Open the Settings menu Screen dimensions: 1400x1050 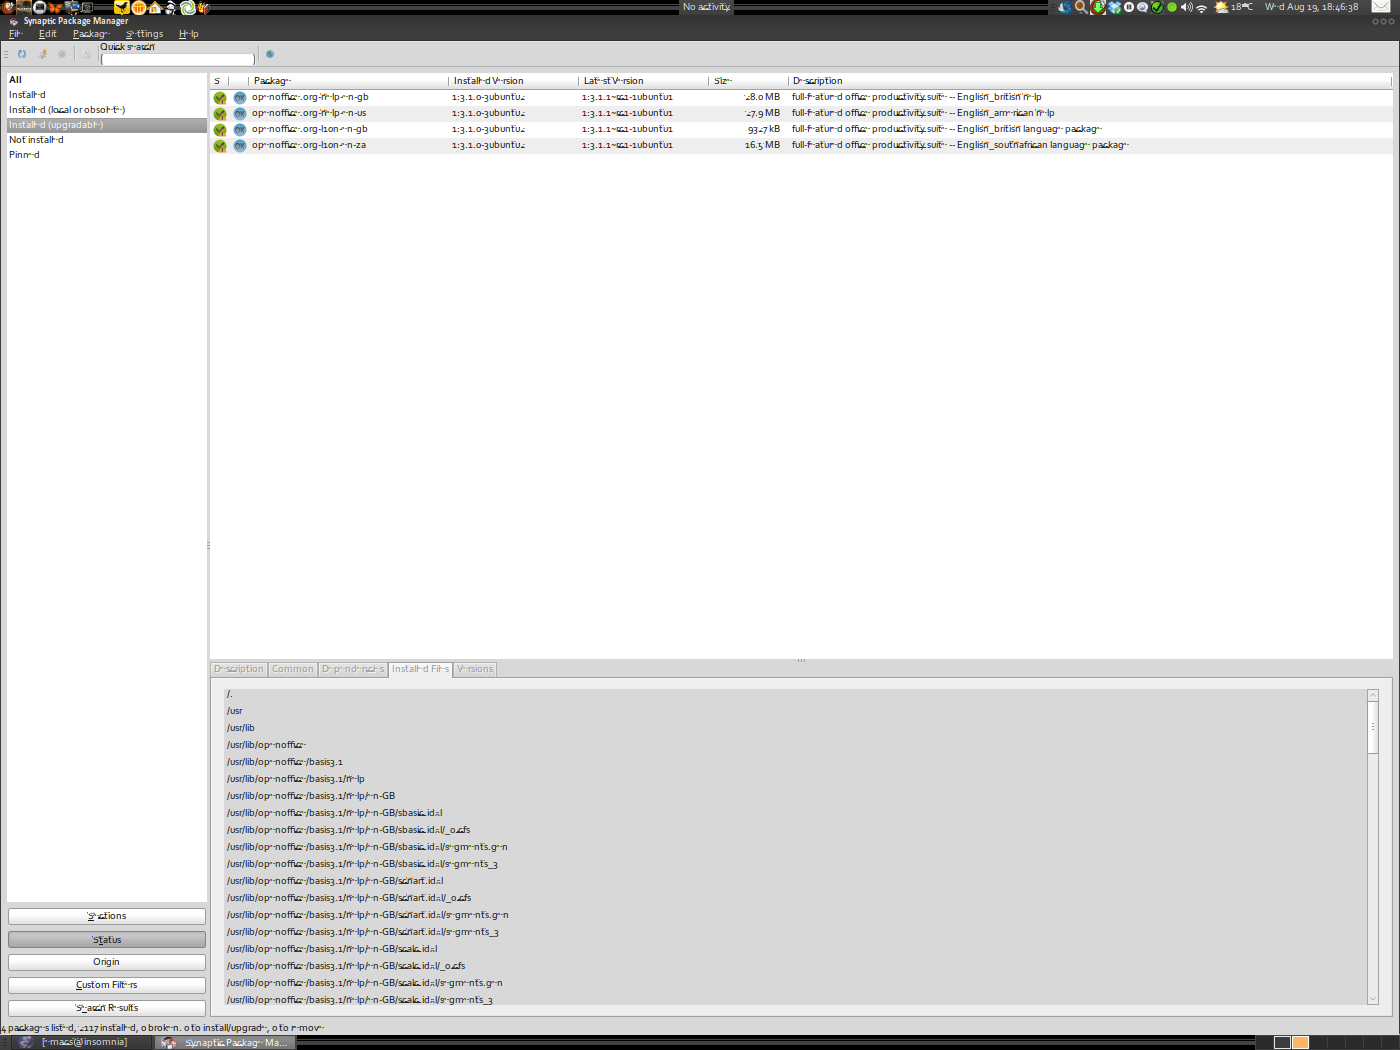[145, 34]
